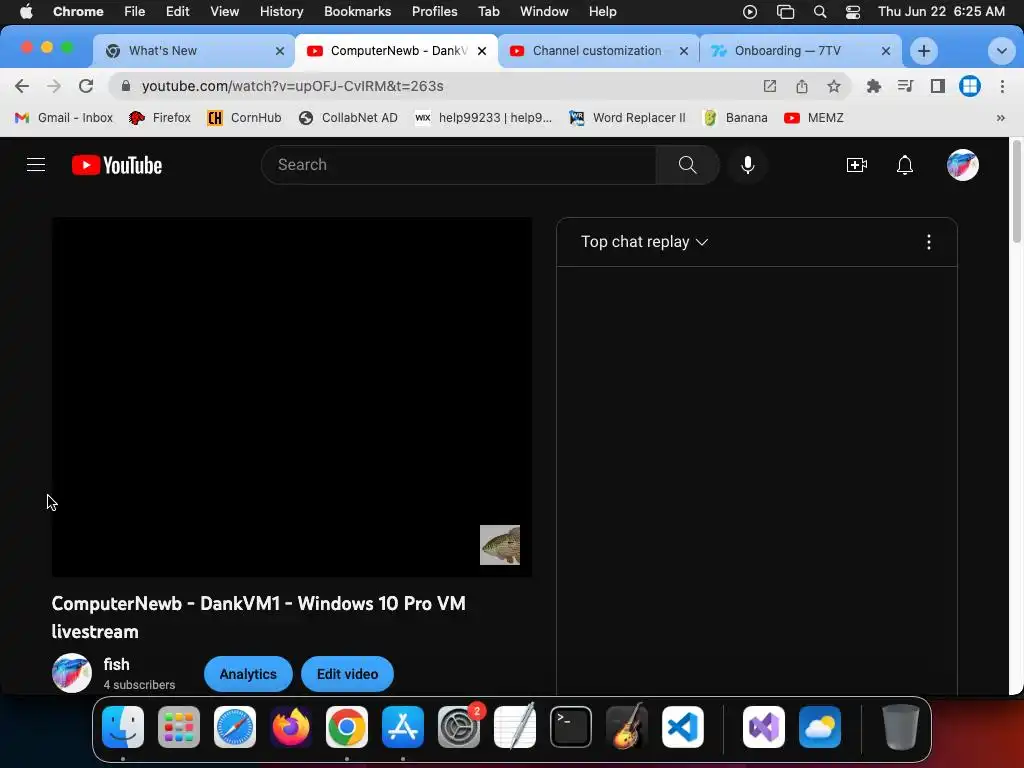Open live chat three-dot options menu
This screenshot has width=1024, height=768.
[x=929, y=242]
